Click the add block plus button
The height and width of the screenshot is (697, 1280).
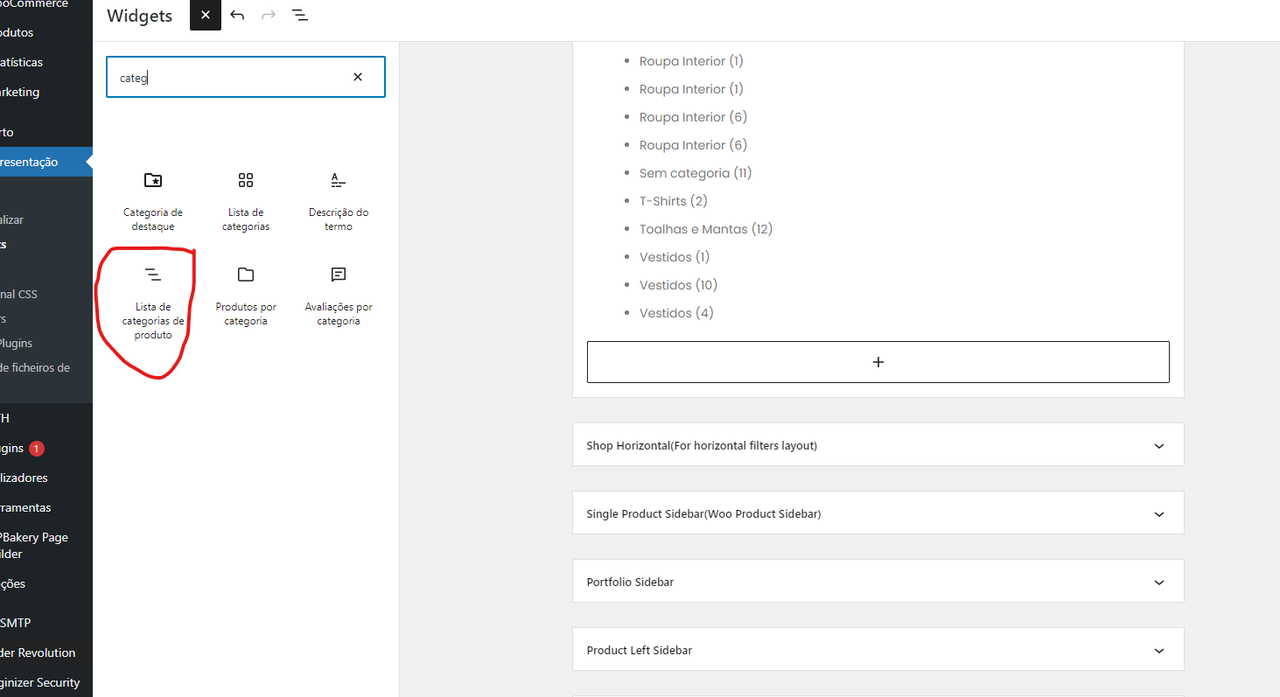tap(878, 362)
